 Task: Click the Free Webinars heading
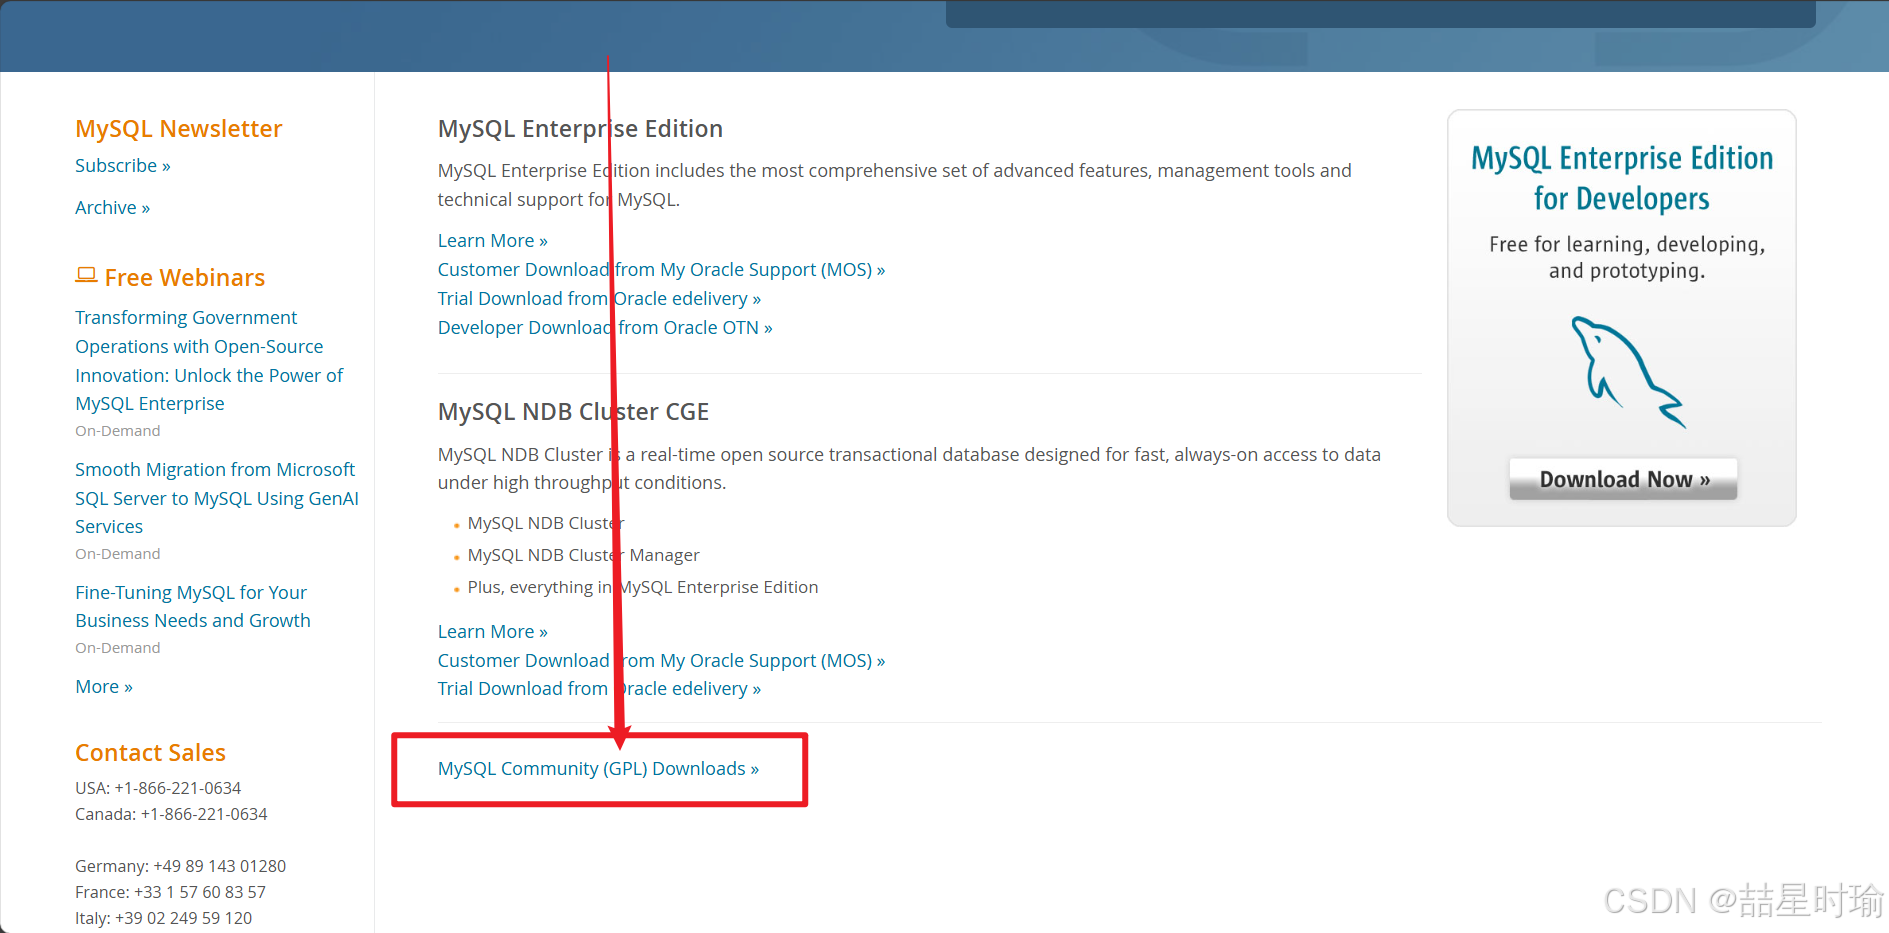tap(185, 278)
